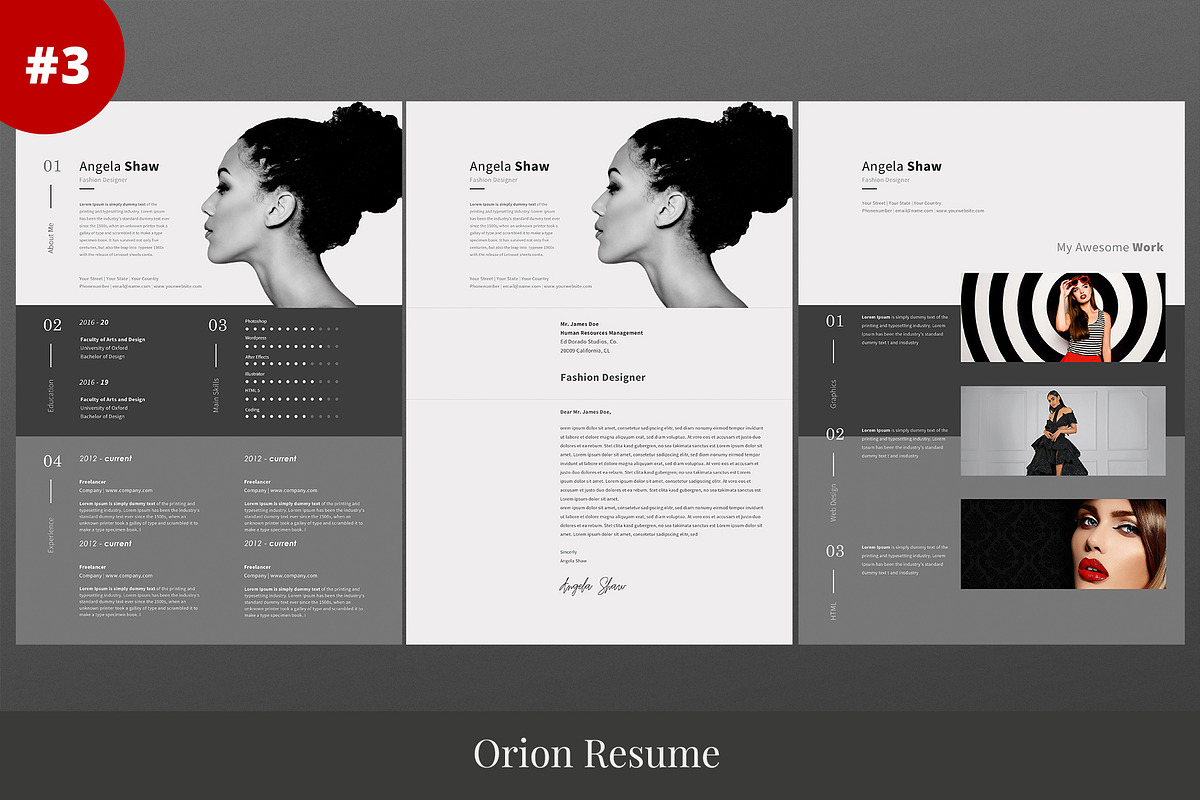Click the 04 section number
Image resolution: width=1200 pixels, height=800 pixels.
52,461
